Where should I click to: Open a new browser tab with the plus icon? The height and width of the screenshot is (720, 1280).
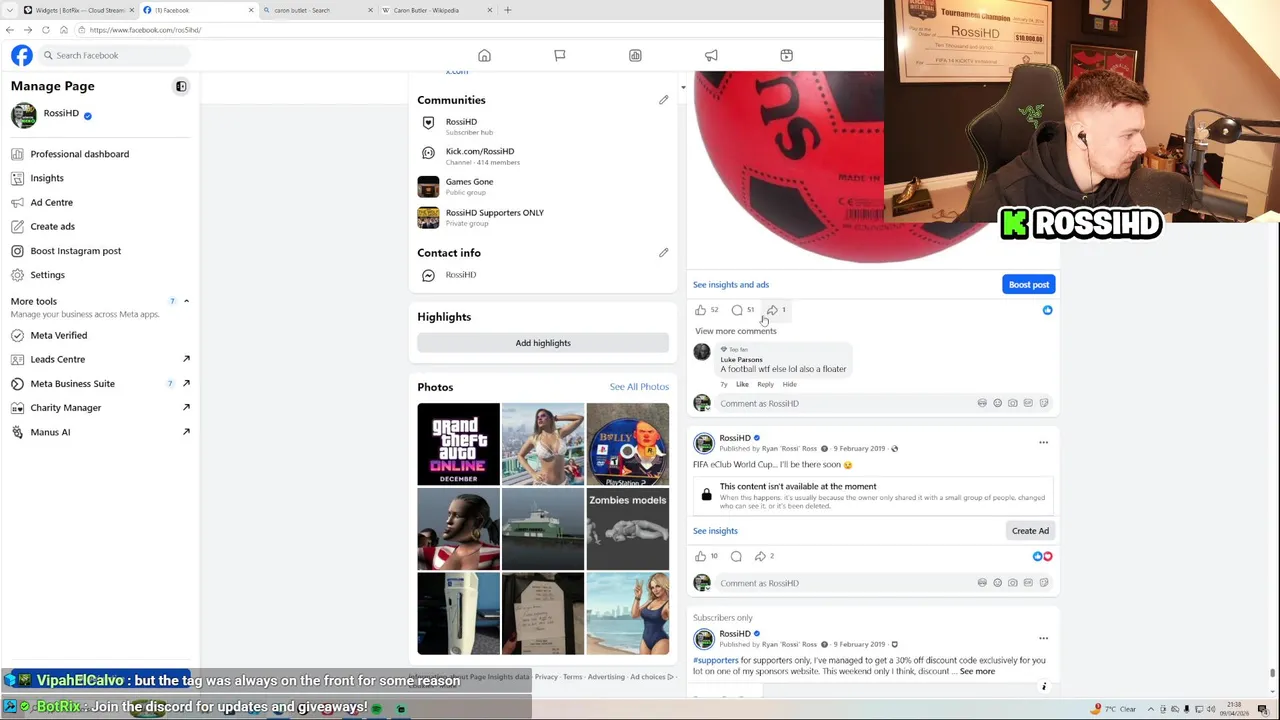pos(507,10)
